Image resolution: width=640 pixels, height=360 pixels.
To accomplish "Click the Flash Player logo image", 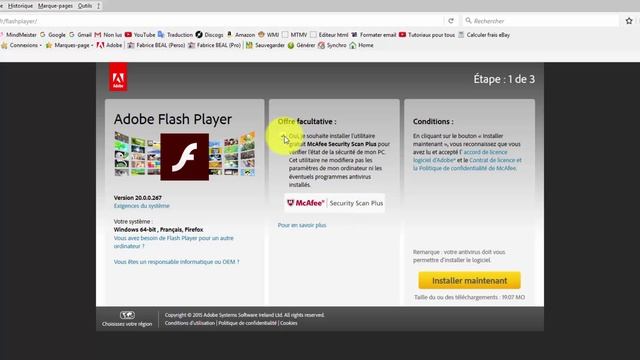I will coord(184,157).
